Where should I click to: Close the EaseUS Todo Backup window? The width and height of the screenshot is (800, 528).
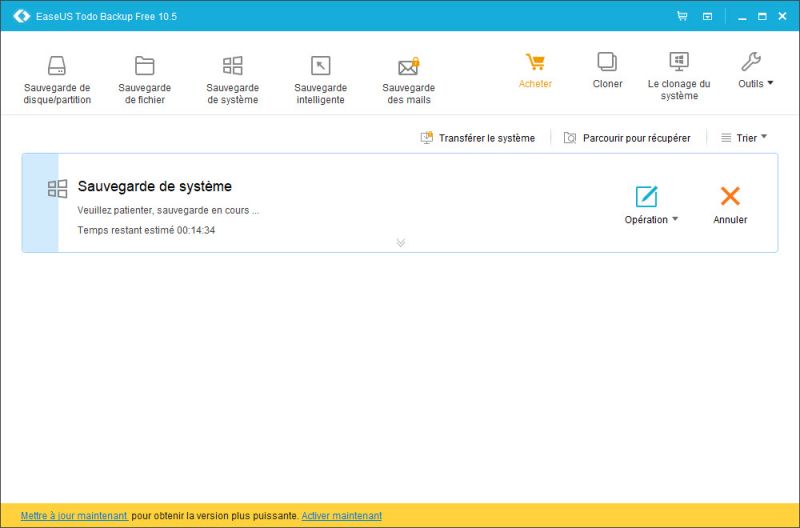782,16
